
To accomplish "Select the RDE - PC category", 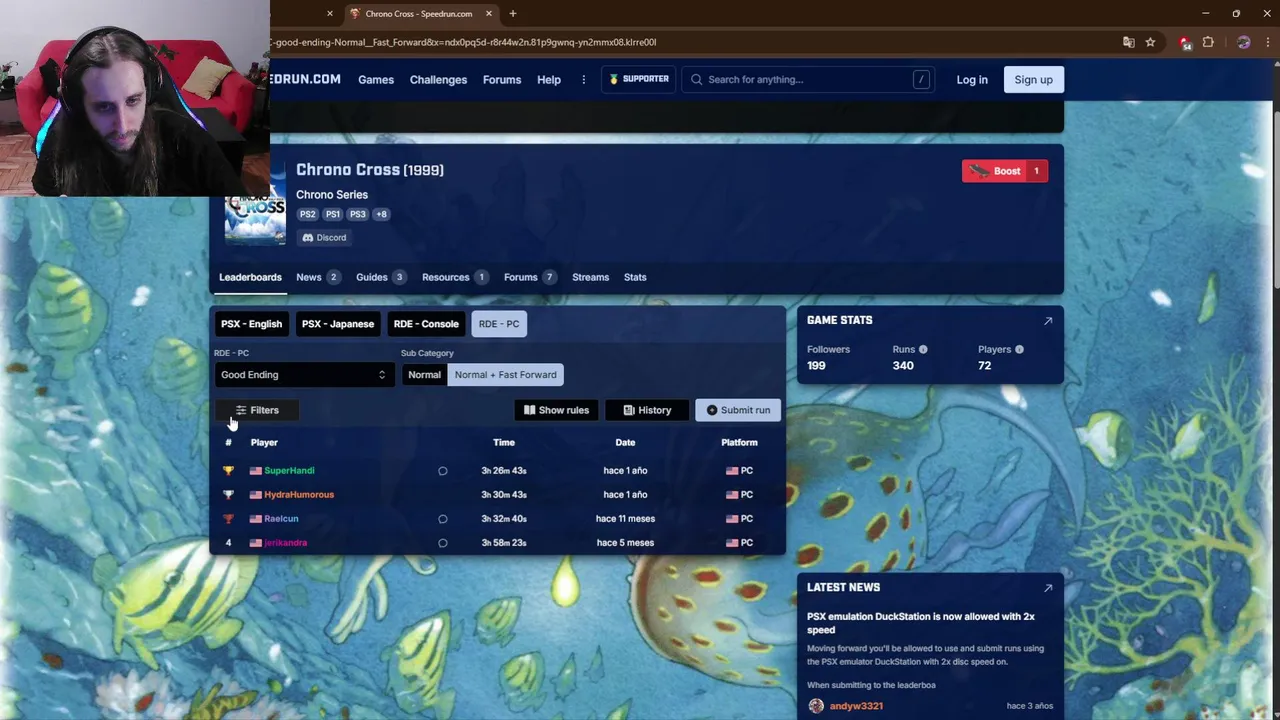I will 499,324.
